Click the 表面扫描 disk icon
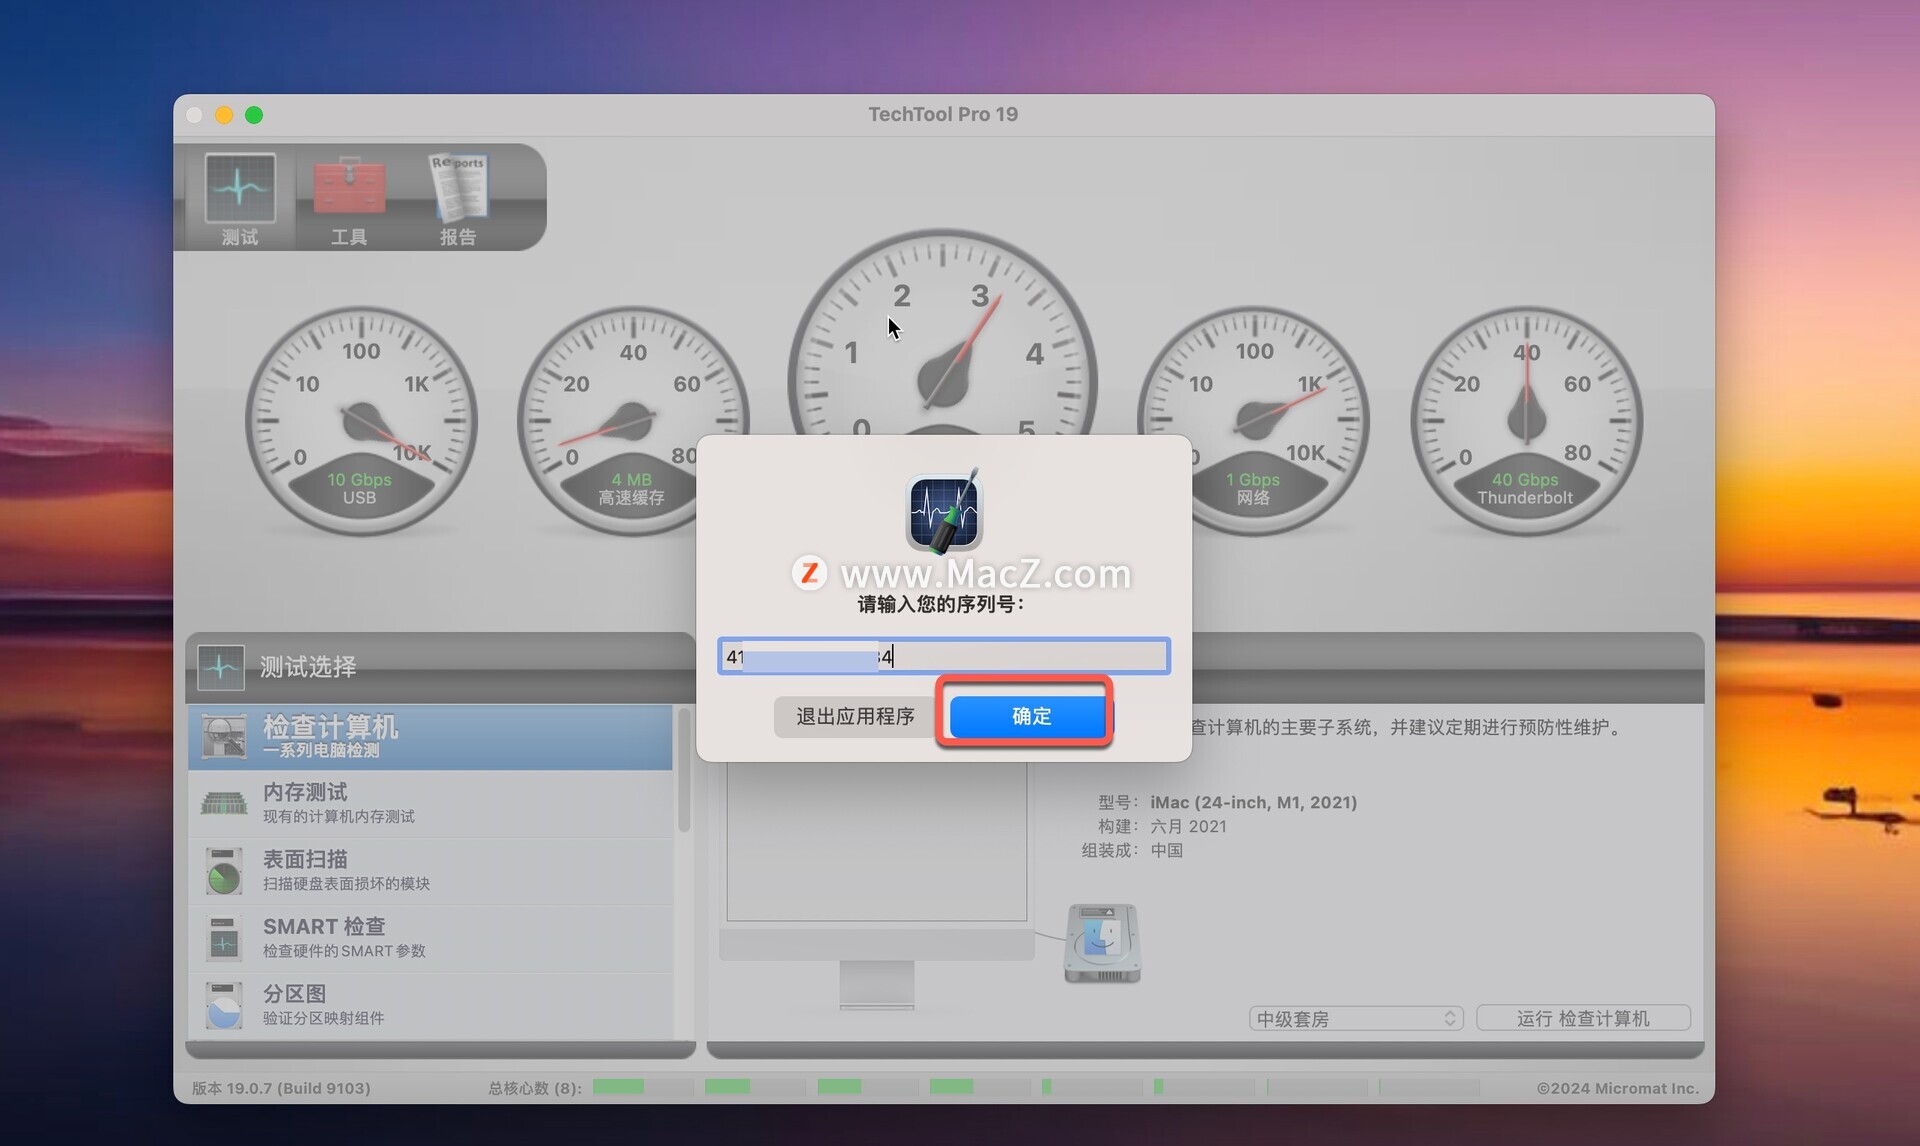The height and width of the screenshot is (1146, 1920). 224,871
